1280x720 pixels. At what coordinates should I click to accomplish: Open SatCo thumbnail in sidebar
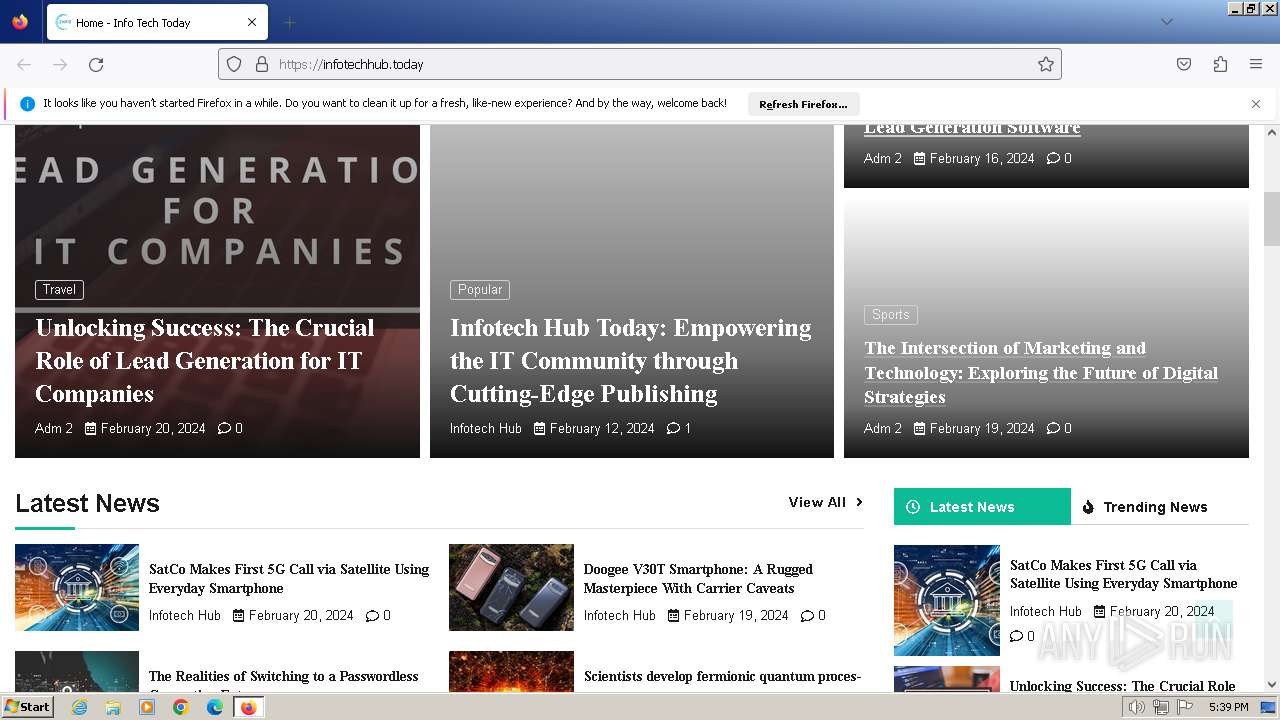tap(947, 600)
